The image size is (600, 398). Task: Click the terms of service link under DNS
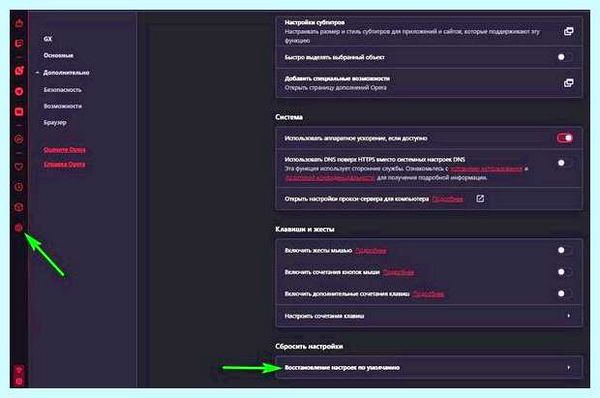click(486, 168)
